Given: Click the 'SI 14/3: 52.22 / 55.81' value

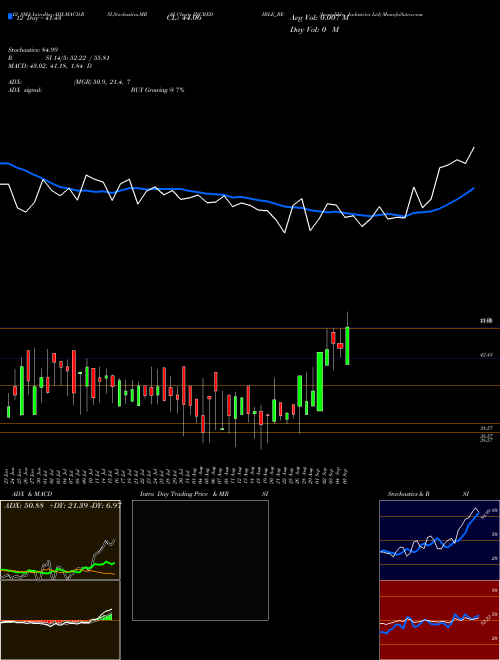Looking at the screenshot, I should tap(77, 58).
